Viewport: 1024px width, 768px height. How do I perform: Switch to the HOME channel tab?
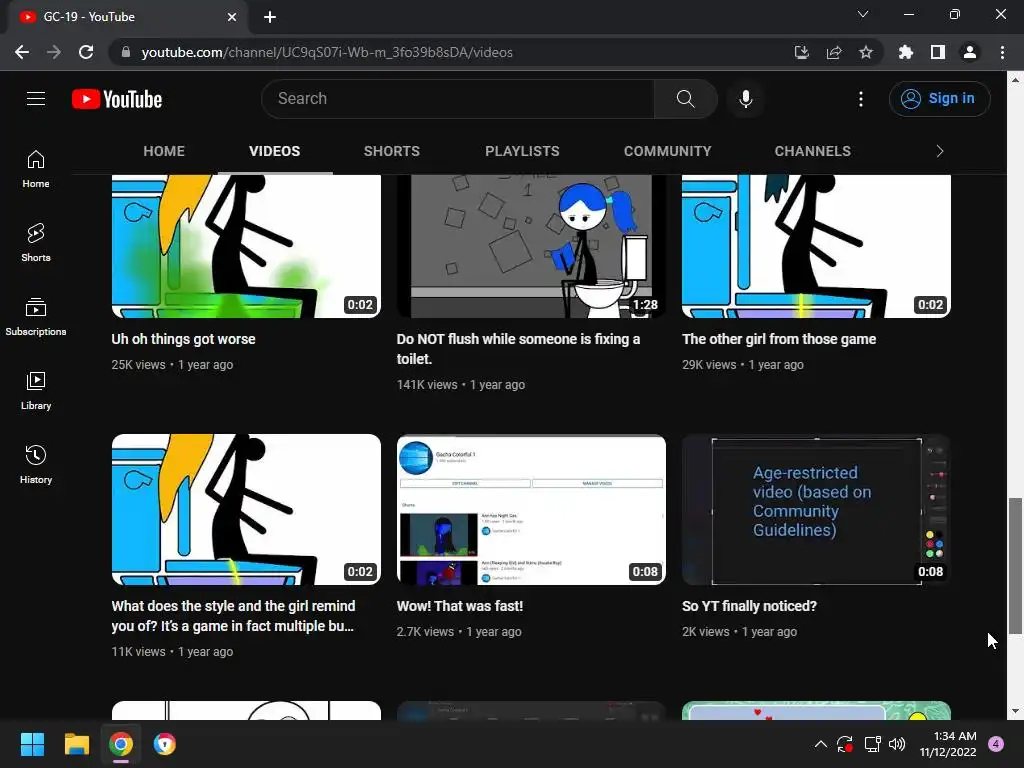(164, 151)
